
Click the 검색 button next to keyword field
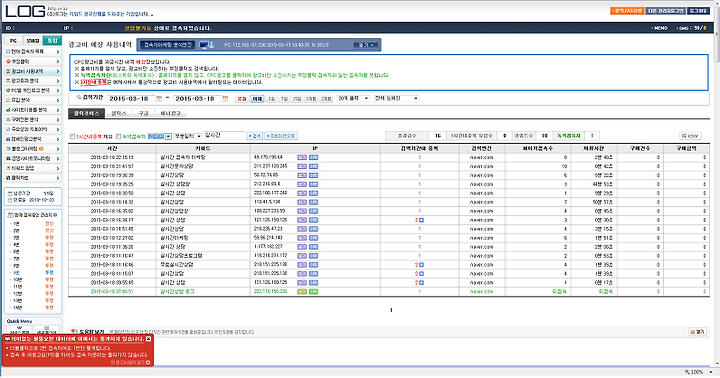click(255, 136)
